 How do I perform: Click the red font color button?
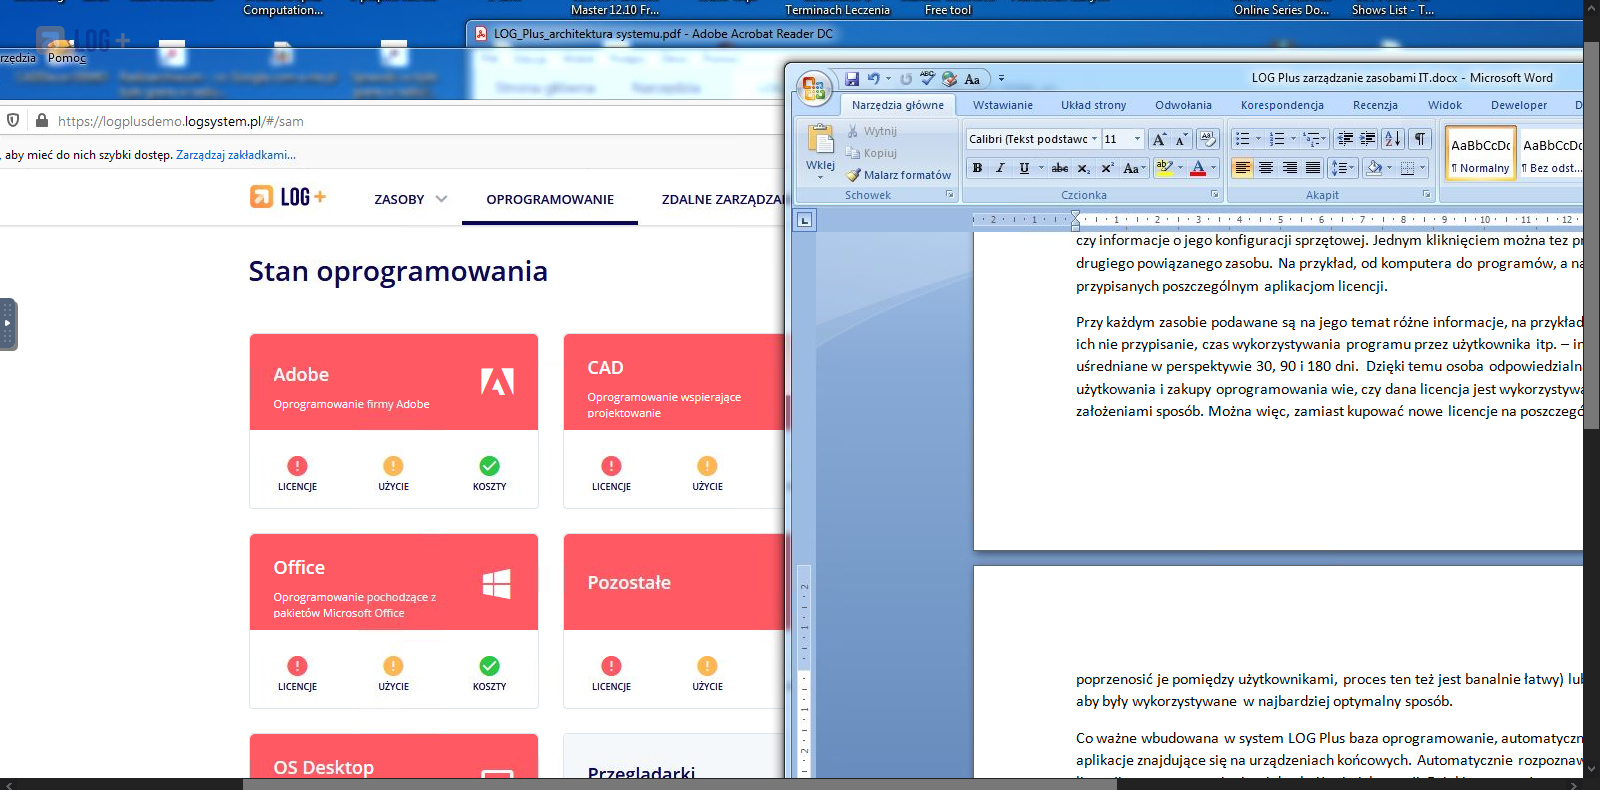[1198, 168]
